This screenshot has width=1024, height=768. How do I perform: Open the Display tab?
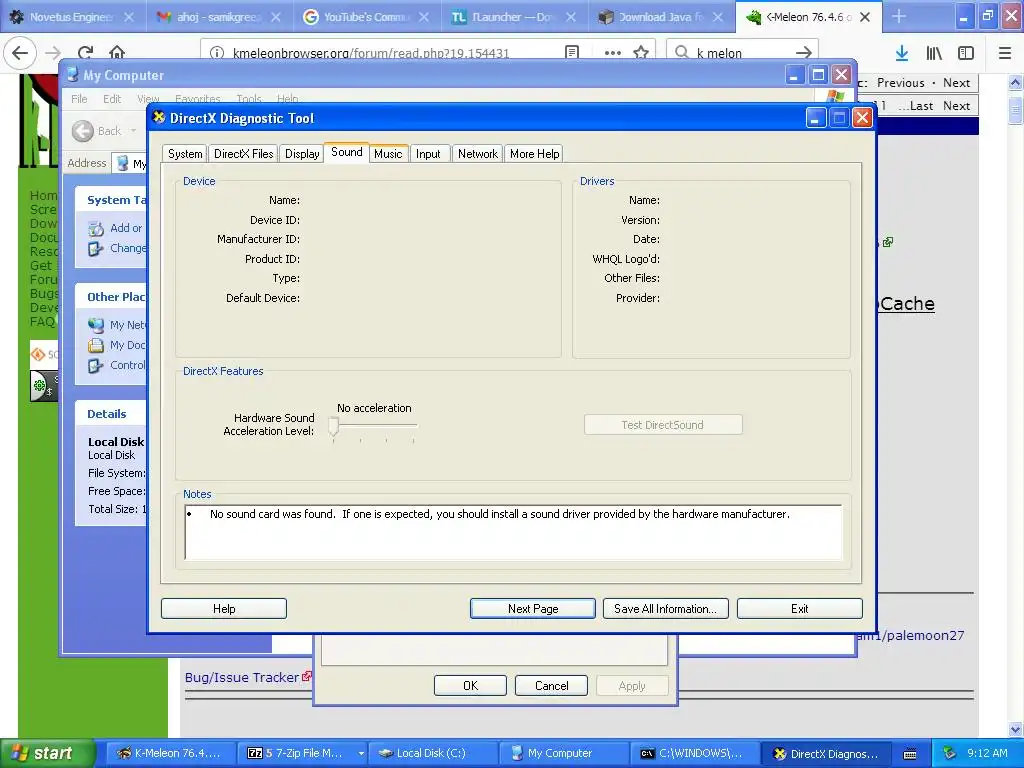pos(302,153)
